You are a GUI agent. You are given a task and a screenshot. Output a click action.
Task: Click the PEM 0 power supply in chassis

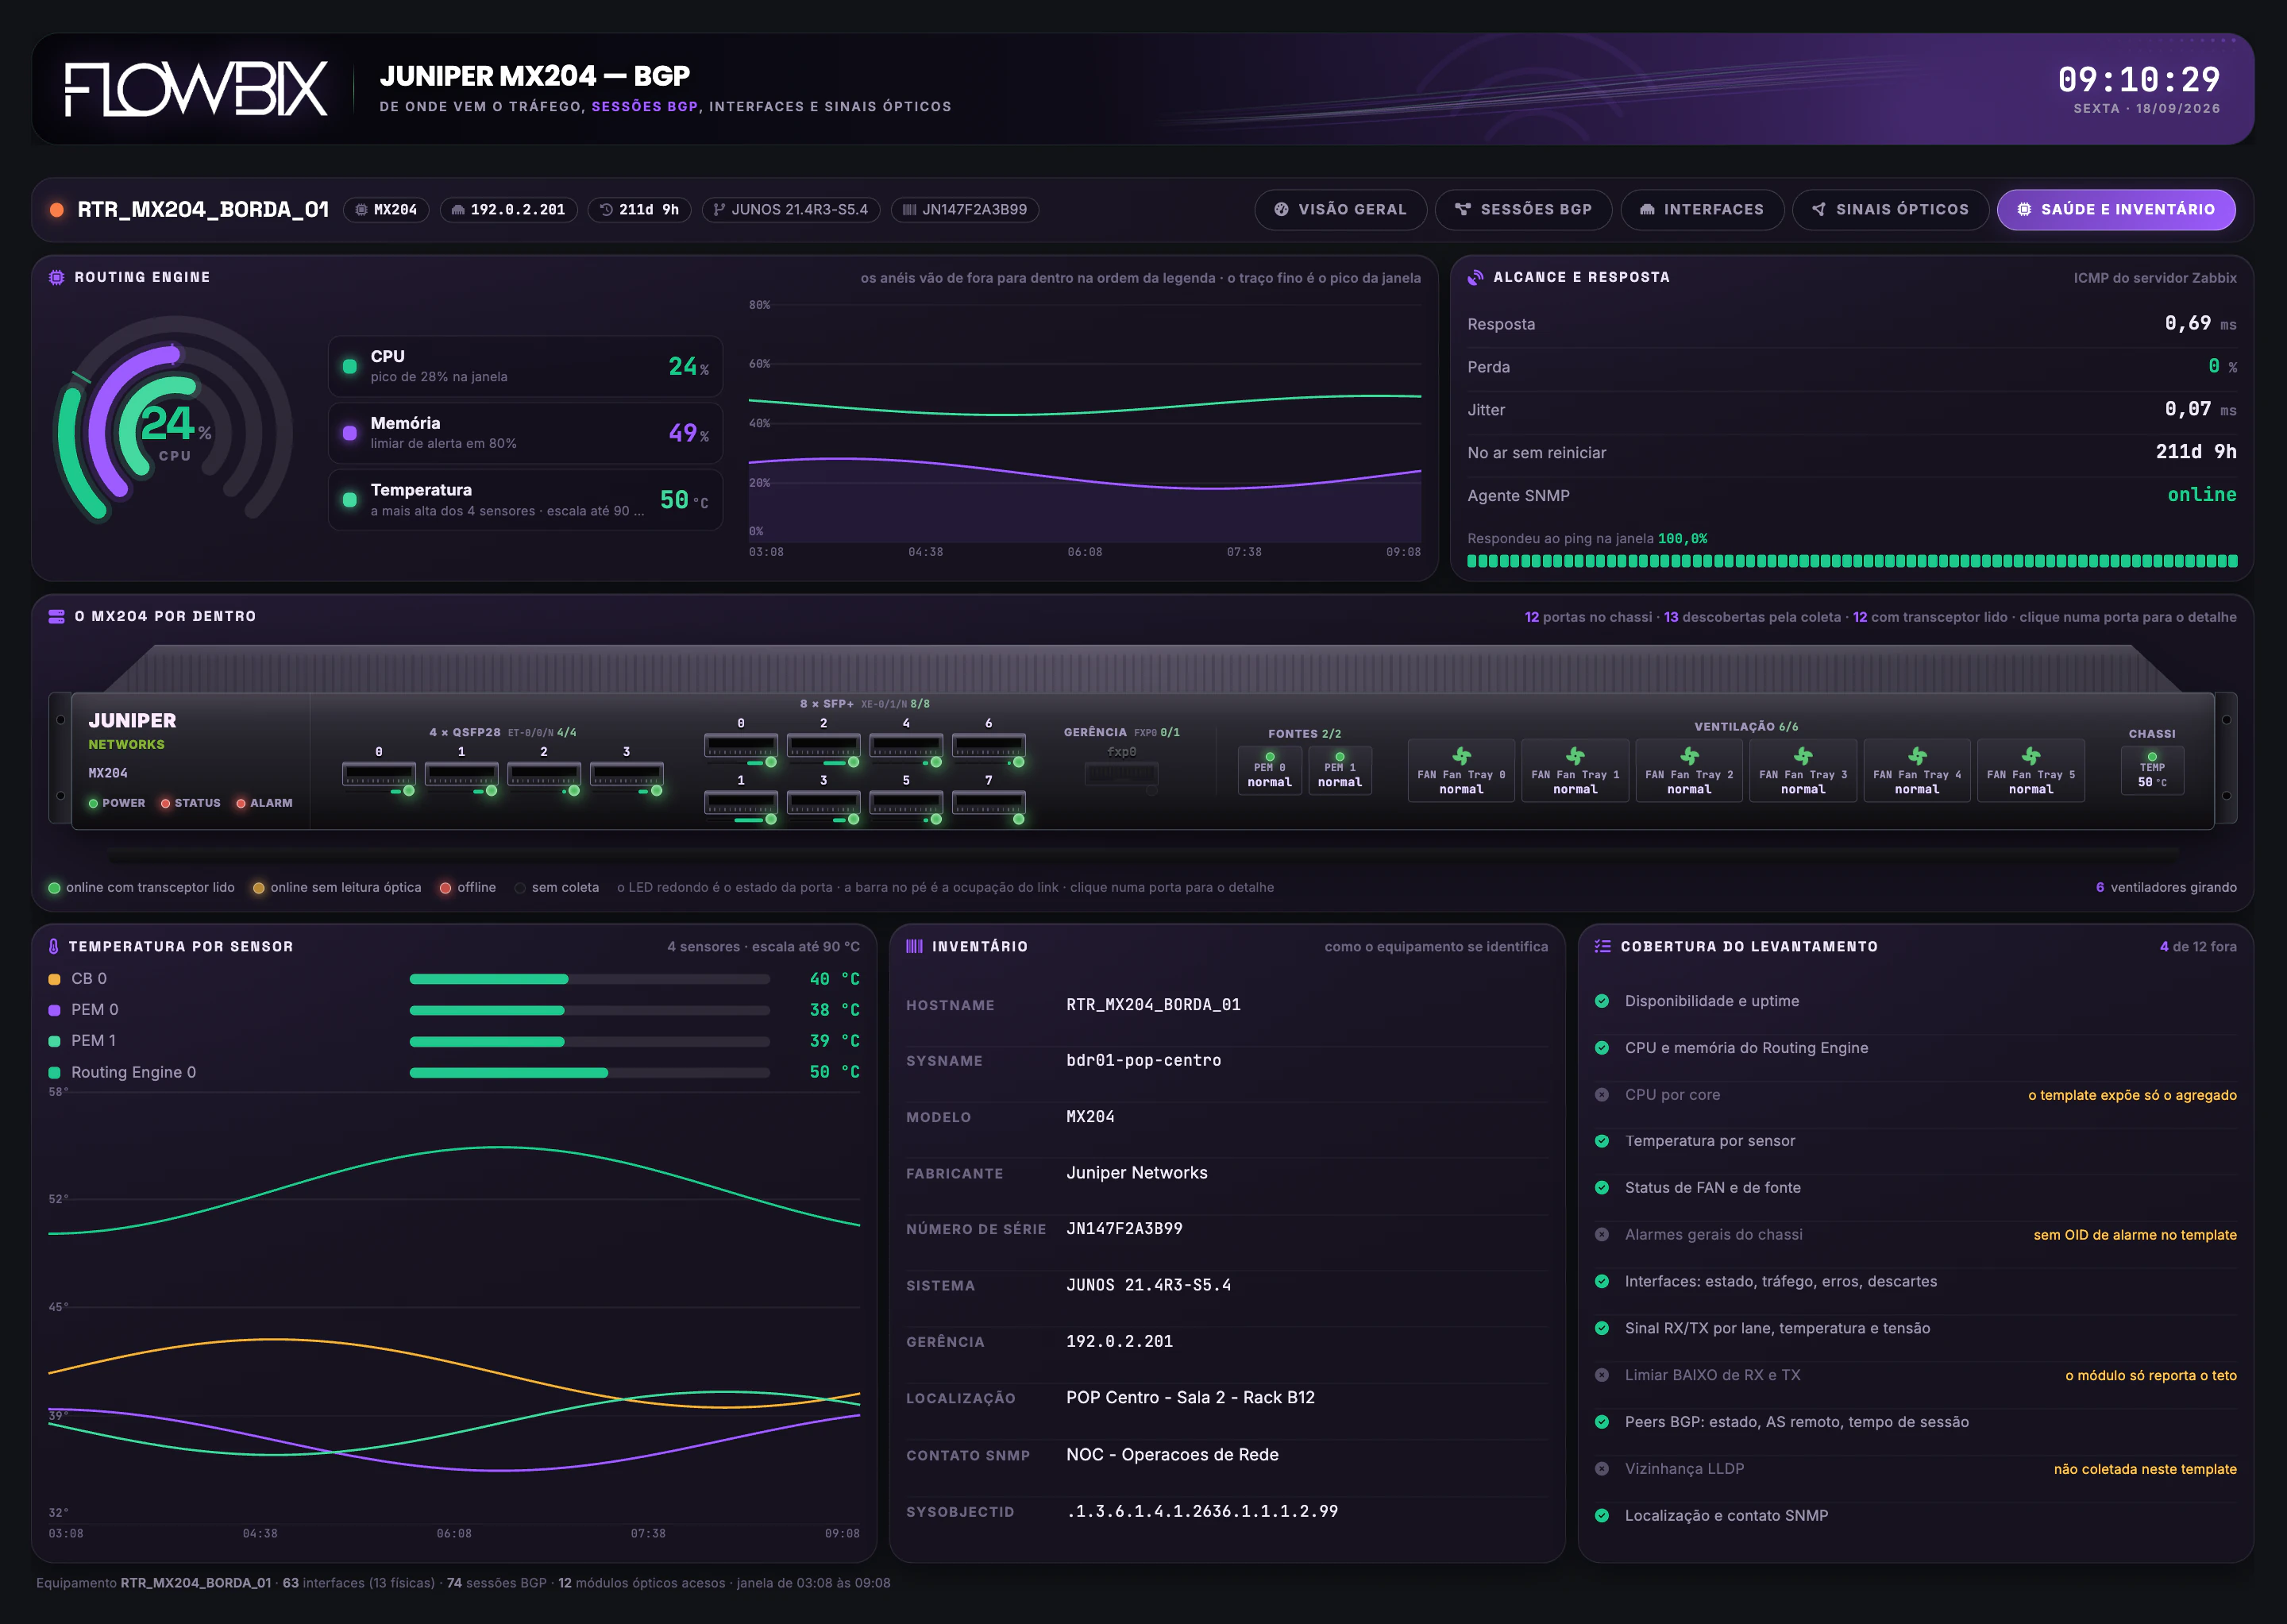[x=1270, y=770]
